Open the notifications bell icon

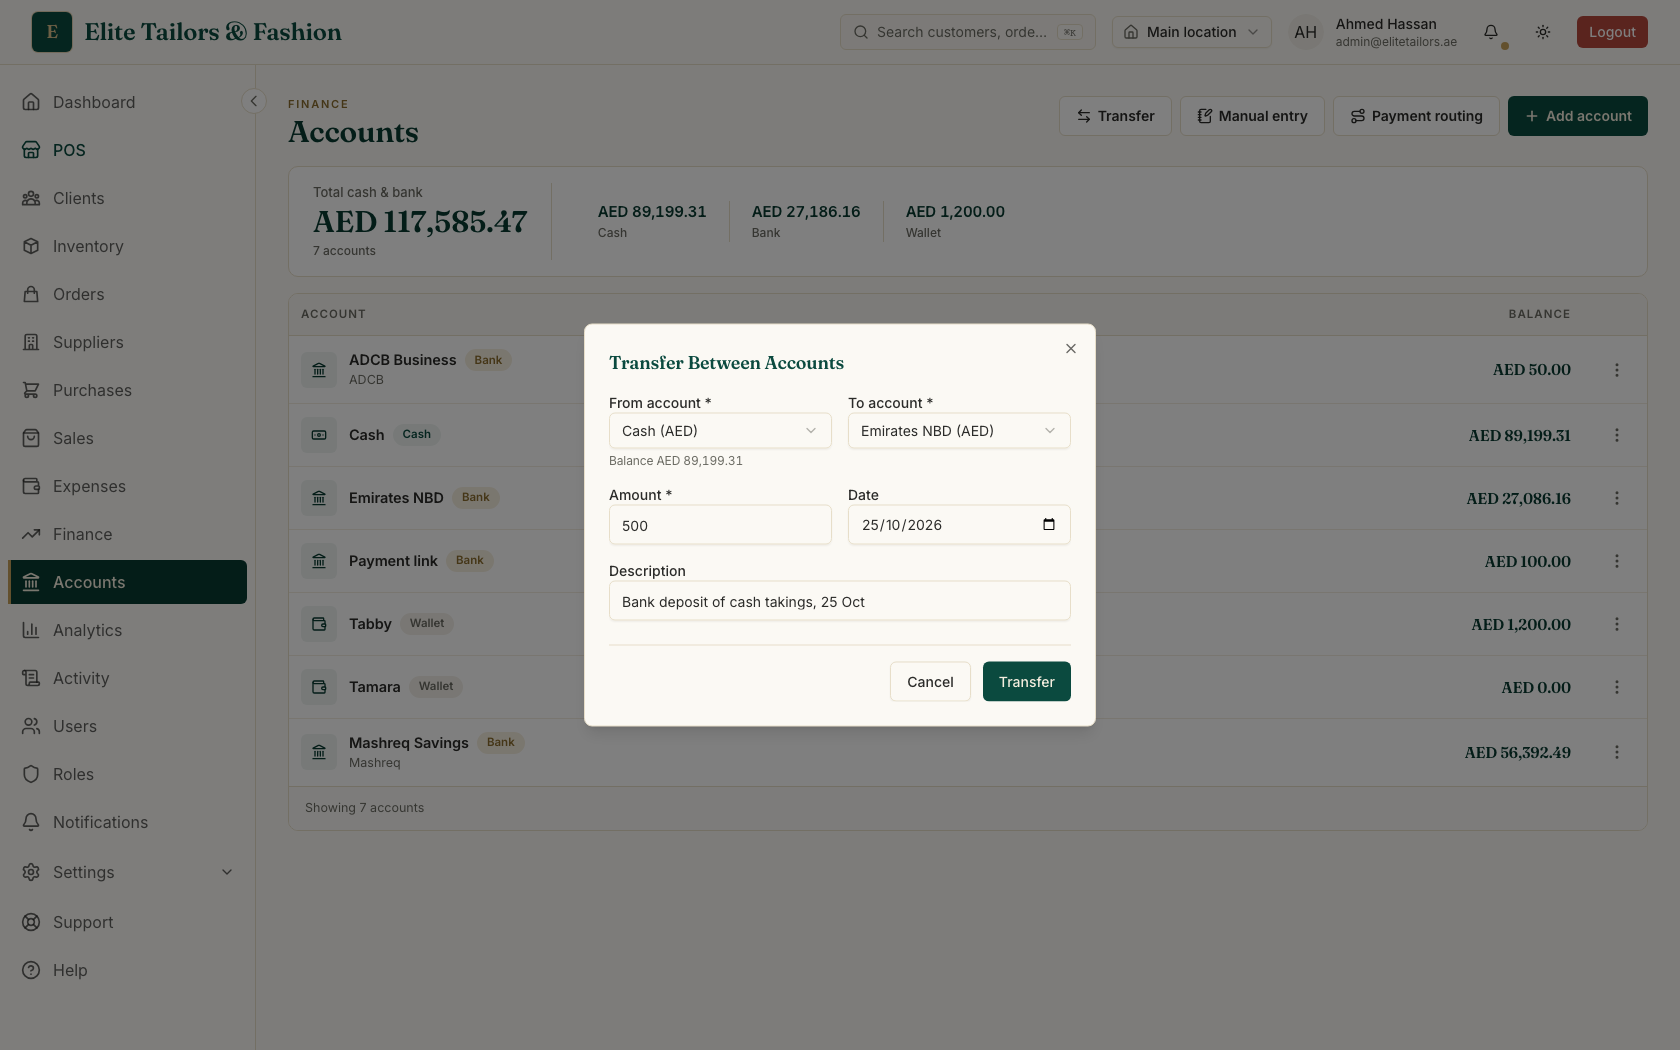pyautogui.click(x=1491, y=32)
